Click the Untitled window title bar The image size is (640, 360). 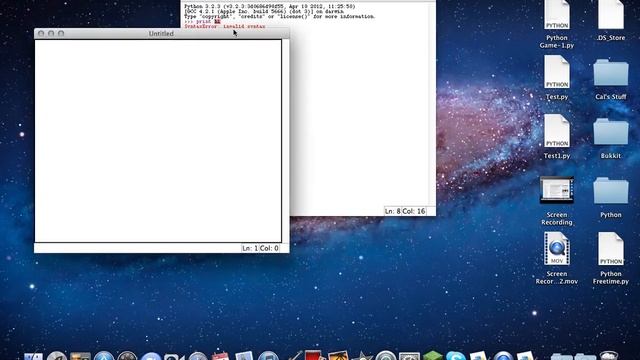point(161,33)
